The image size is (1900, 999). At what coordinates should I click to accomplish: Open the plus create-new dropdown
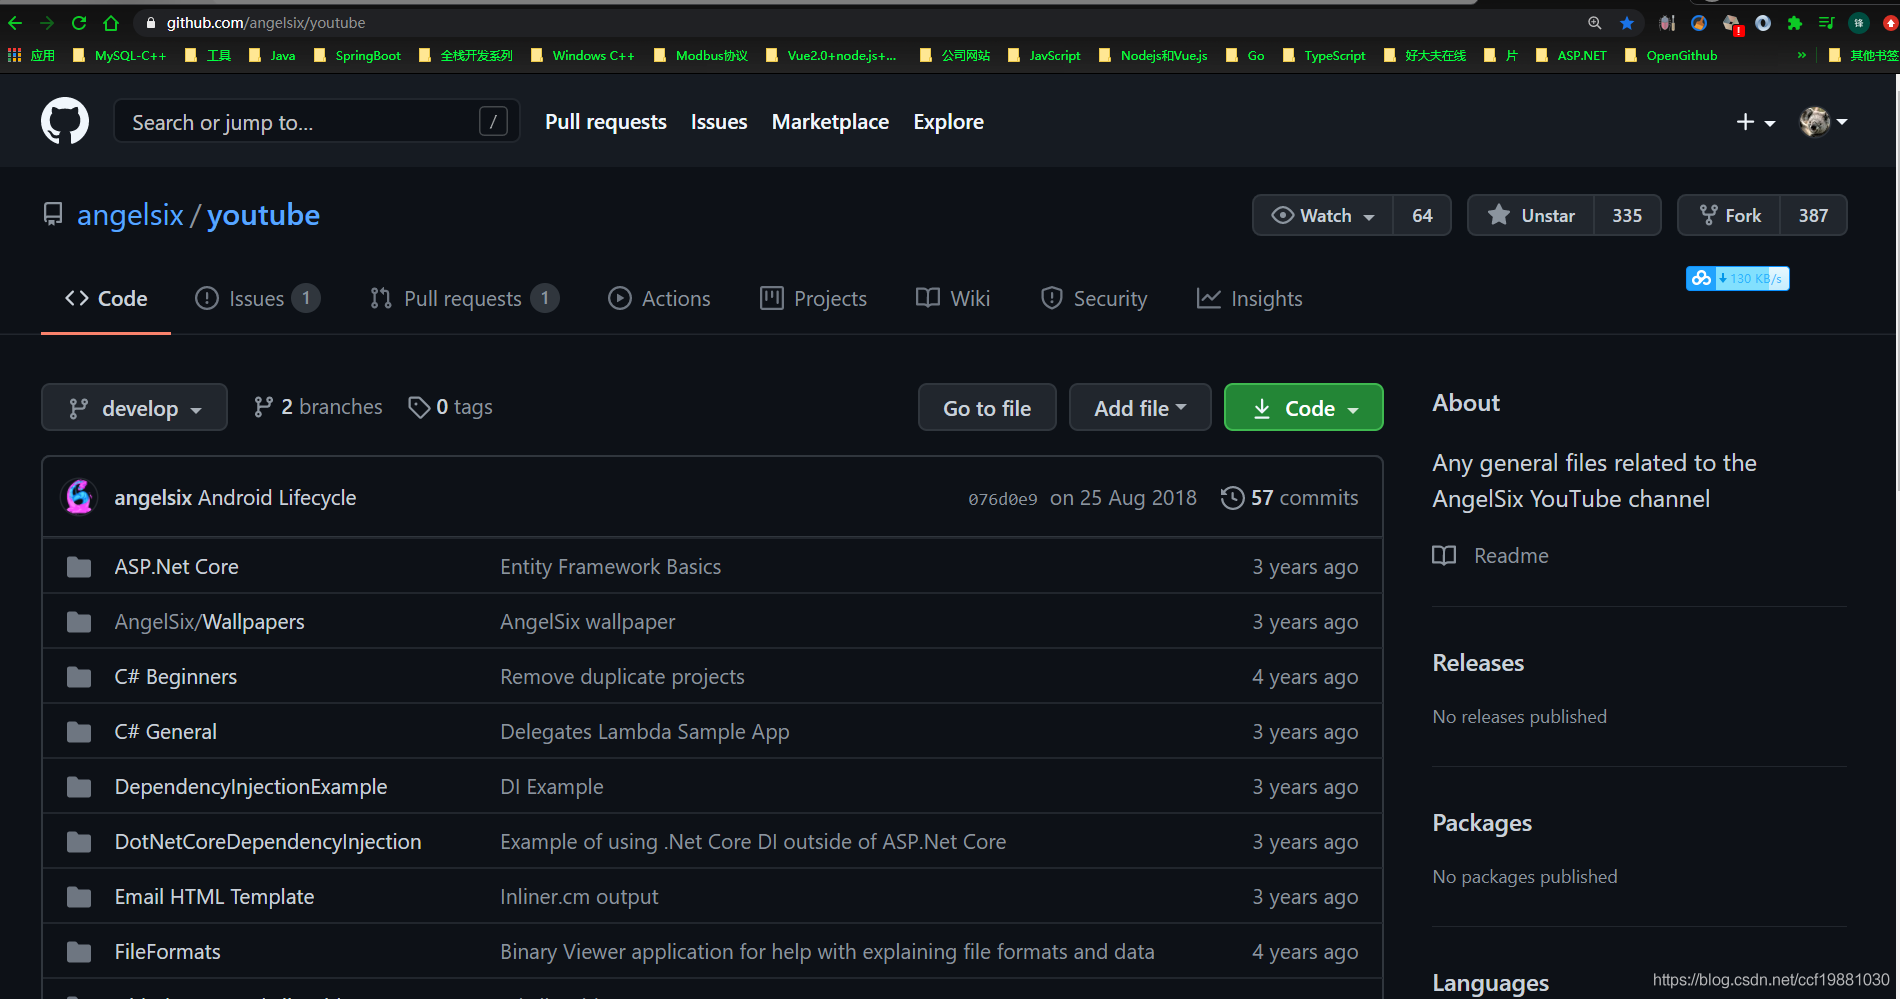point(1755,121)
